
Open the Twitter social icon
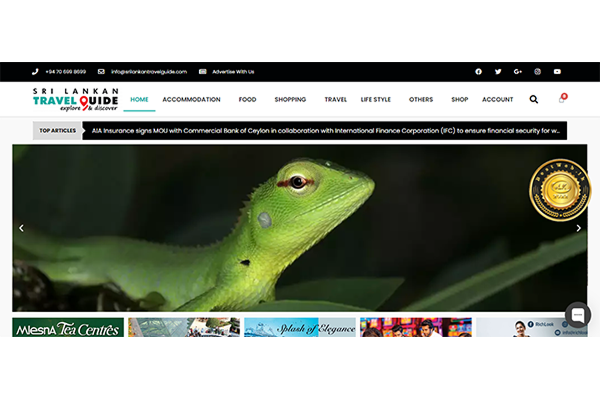[x=498, y=72]
